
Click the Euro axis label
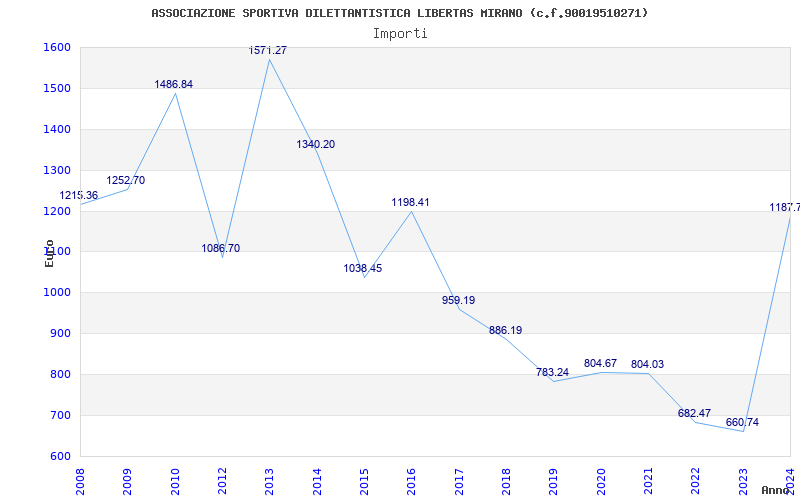49,254
